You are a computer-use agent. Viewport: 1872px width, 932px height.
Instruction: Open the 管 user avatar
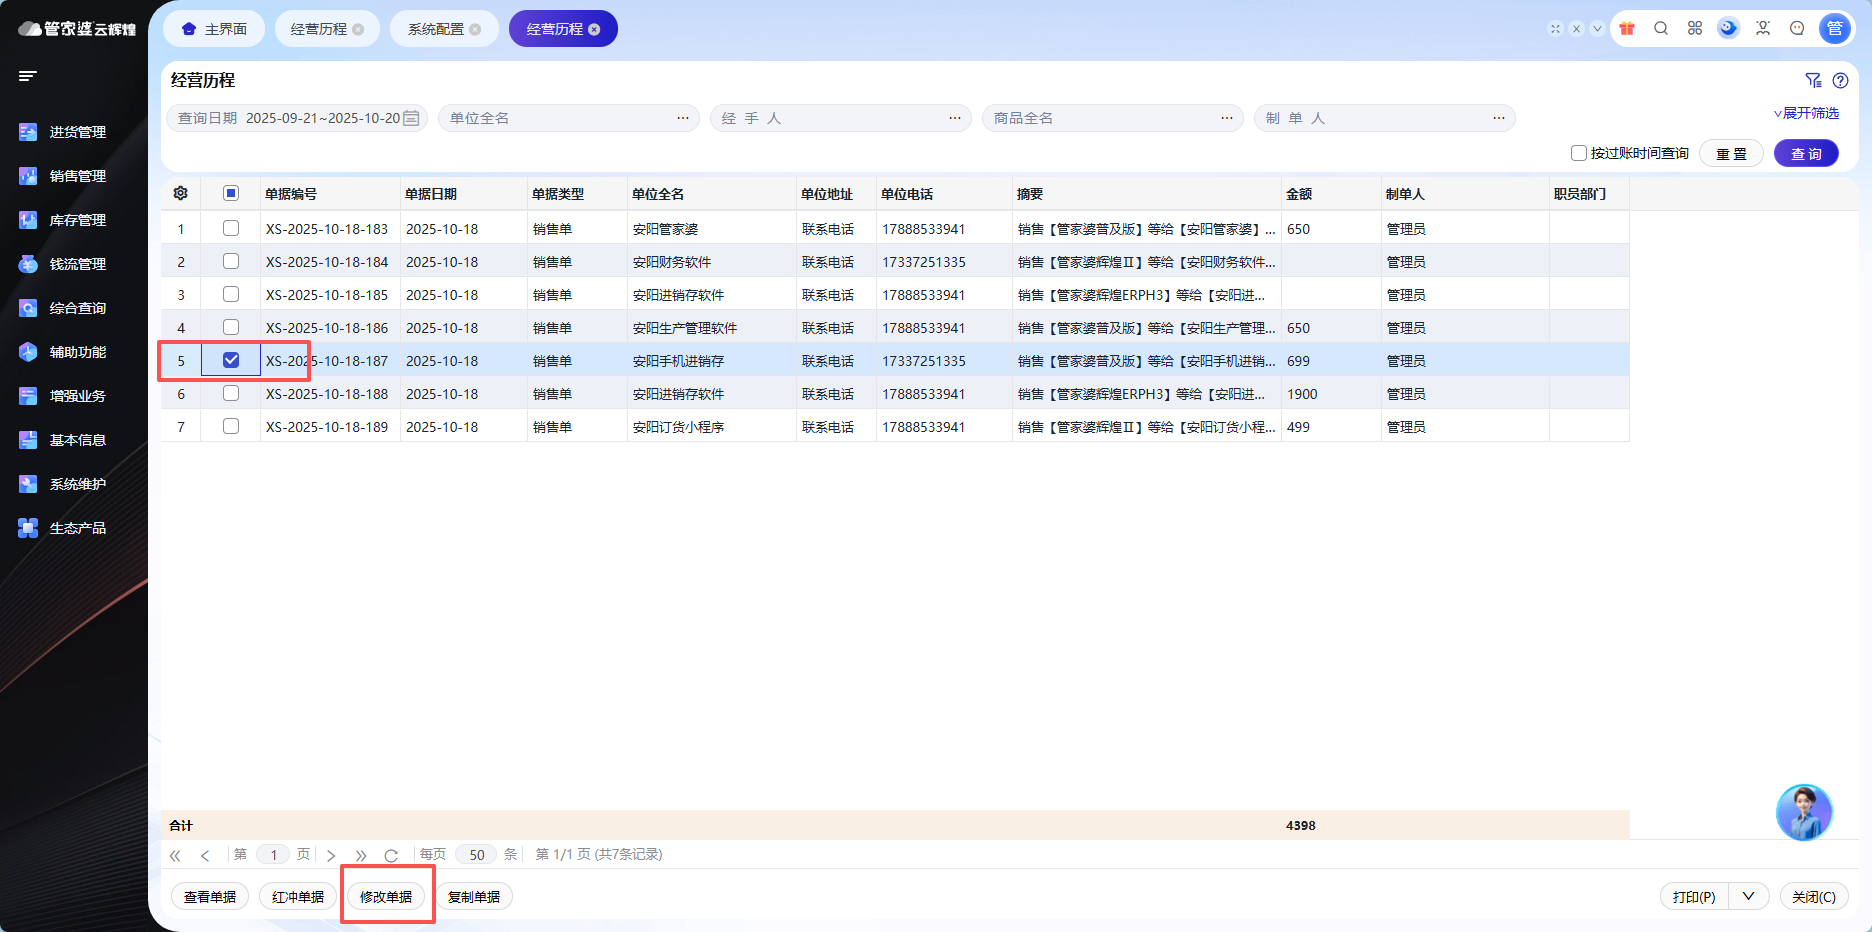click(x=1835, y=29)
